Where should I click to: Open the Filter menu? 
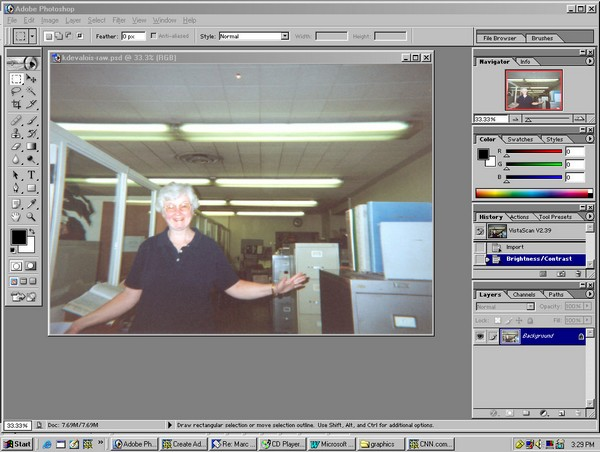point(119,20)
